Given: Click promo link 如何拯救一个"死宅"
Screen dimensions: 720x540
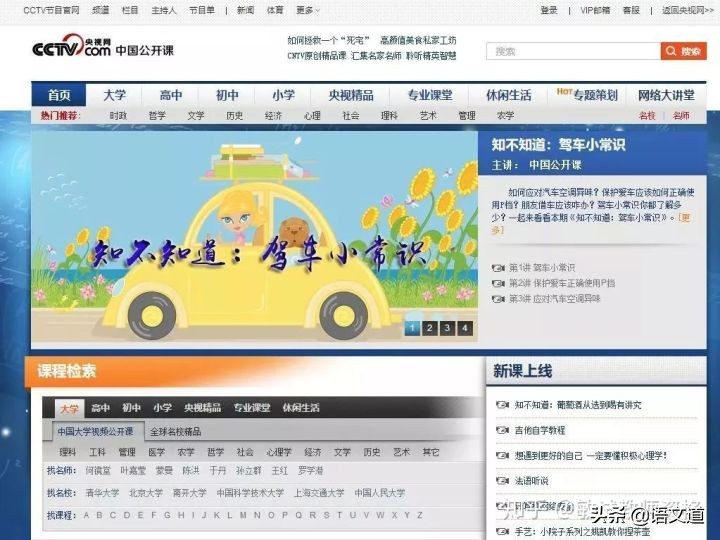Looking at the screenshot, I should (328, 40).
